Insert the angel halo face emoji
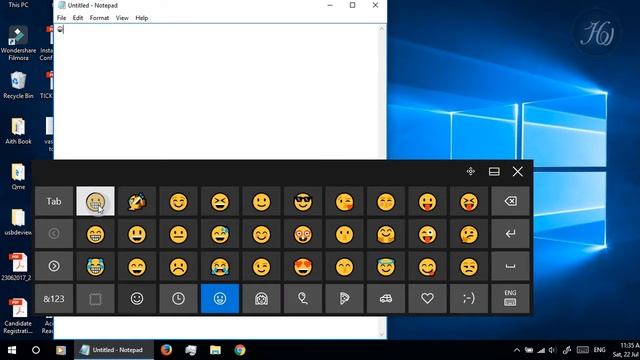640x360 pixels. (x=386, y=267)
